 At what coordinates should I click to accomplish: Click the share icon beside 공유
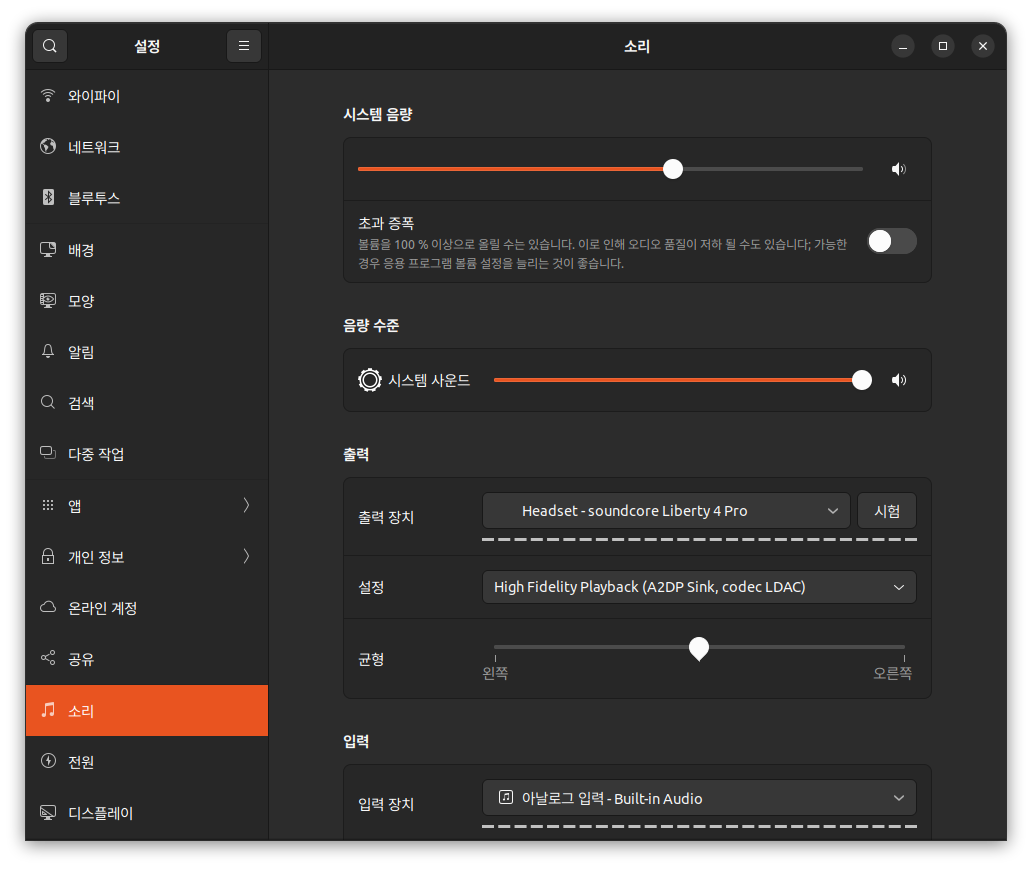[48, 658]
